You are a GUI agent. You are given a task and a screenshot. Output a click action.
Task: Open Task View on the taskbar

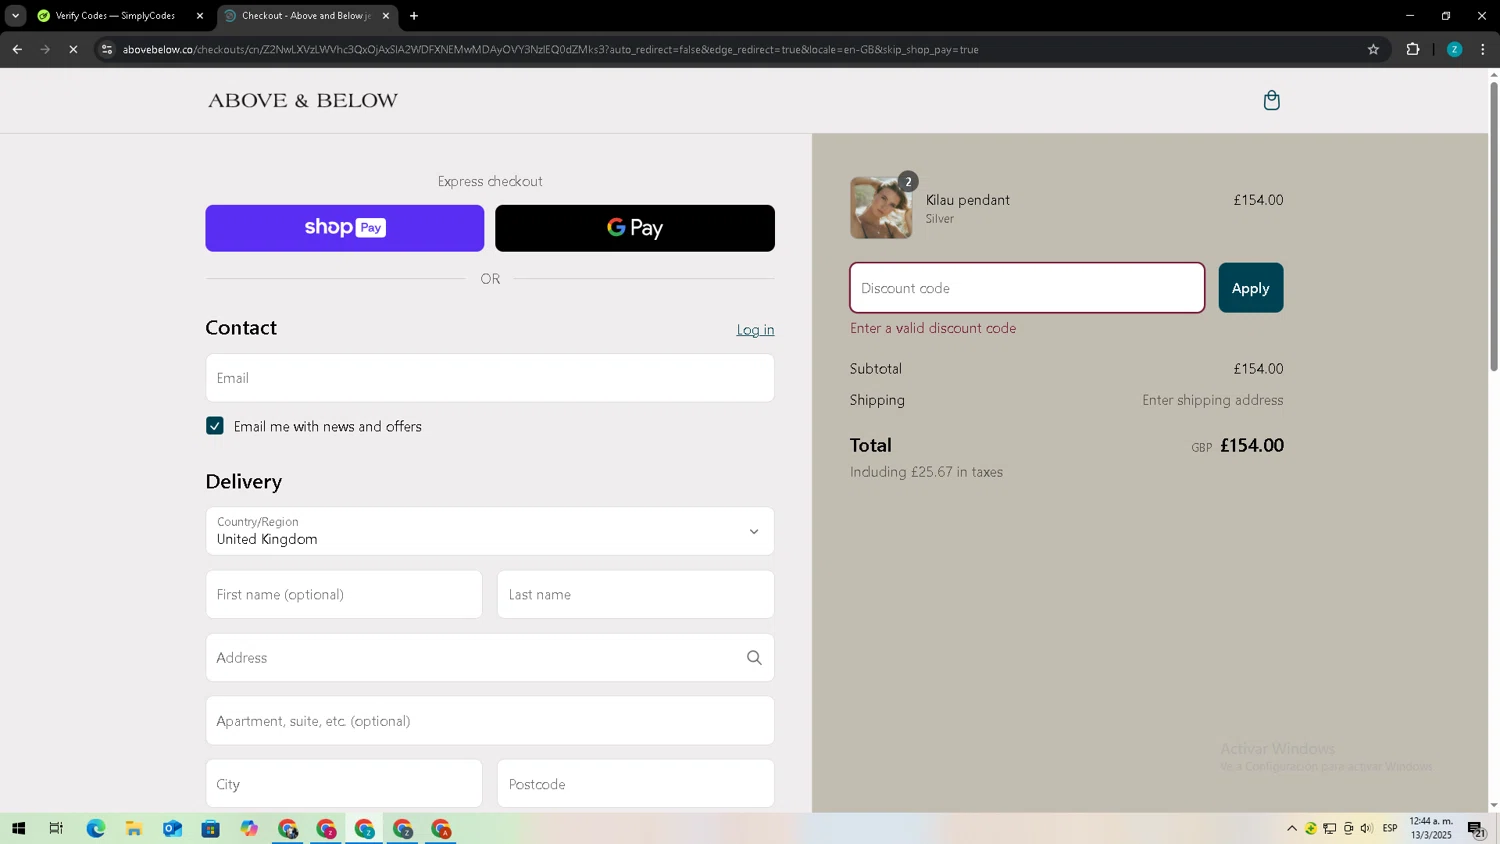[56, 828]
